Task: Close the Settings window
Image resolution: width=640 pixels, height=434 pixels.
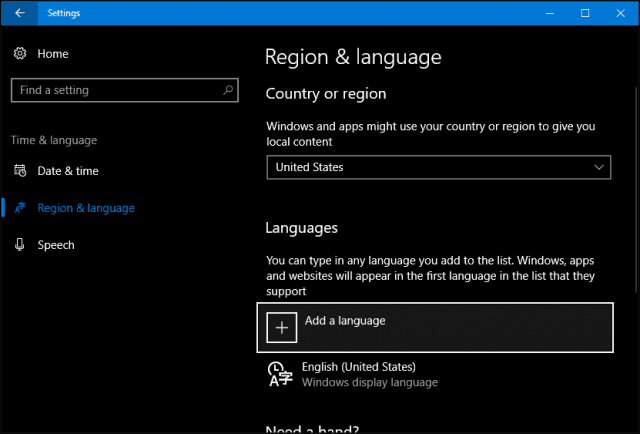Action: [620, 13]
